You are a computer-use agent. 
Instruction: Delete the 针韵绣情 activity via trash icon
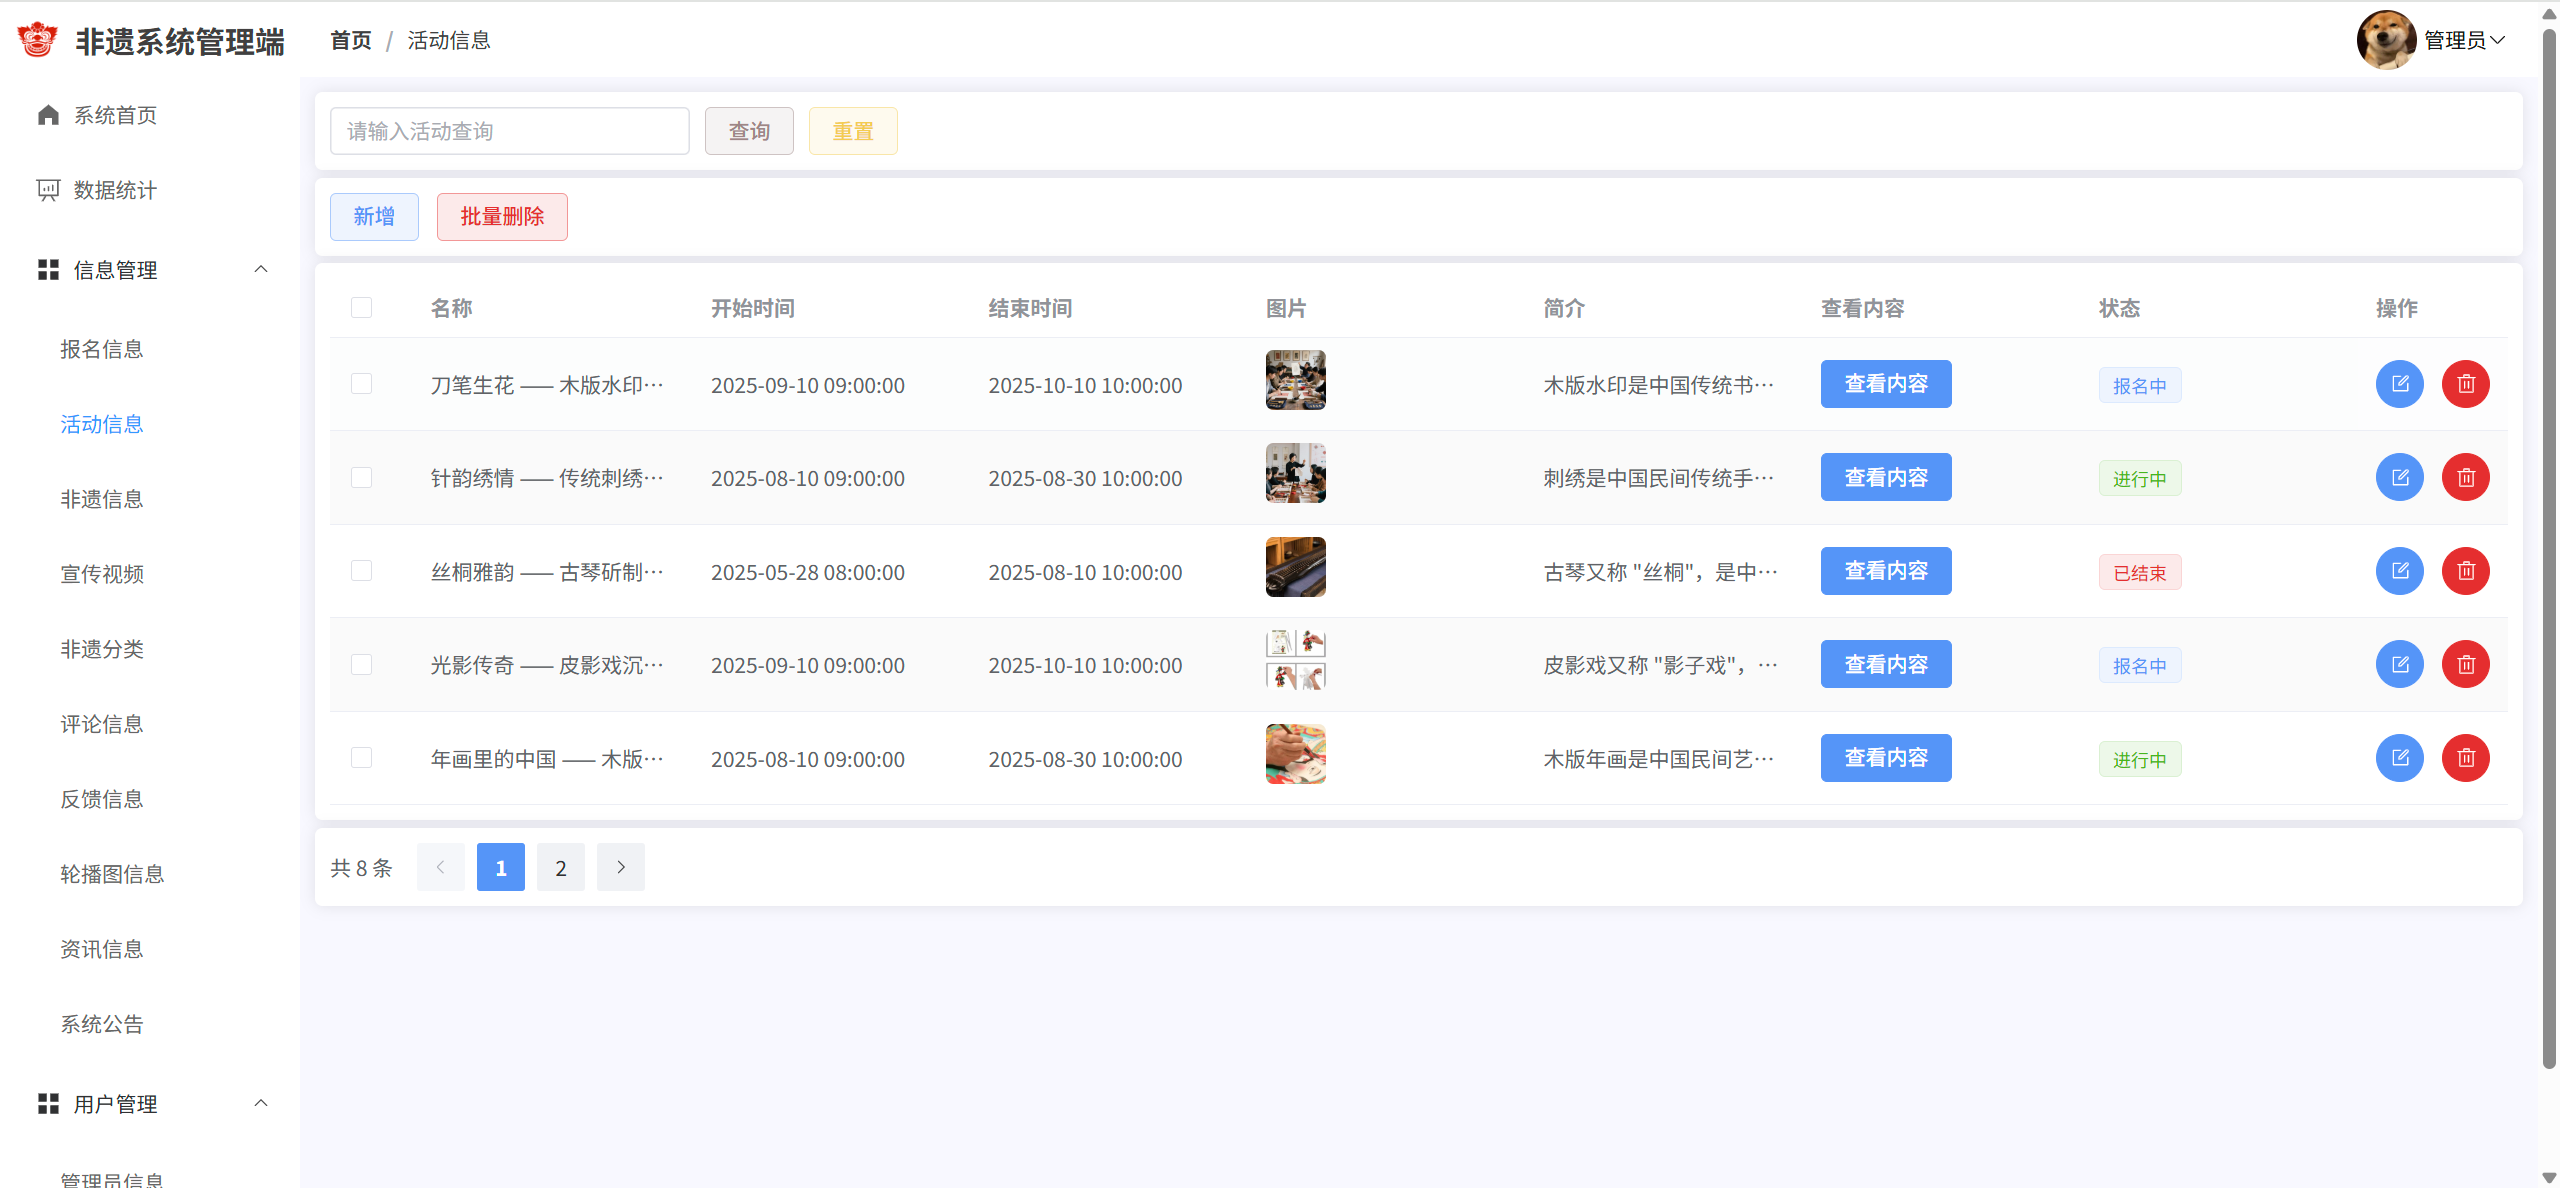[2465, 478]
